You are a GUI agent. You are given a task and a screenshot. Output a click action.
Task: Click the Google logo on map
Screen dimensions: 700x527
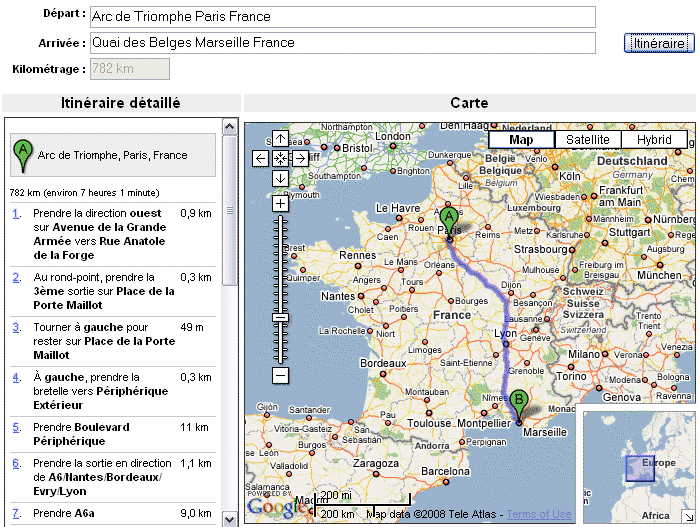pos(275,506)
